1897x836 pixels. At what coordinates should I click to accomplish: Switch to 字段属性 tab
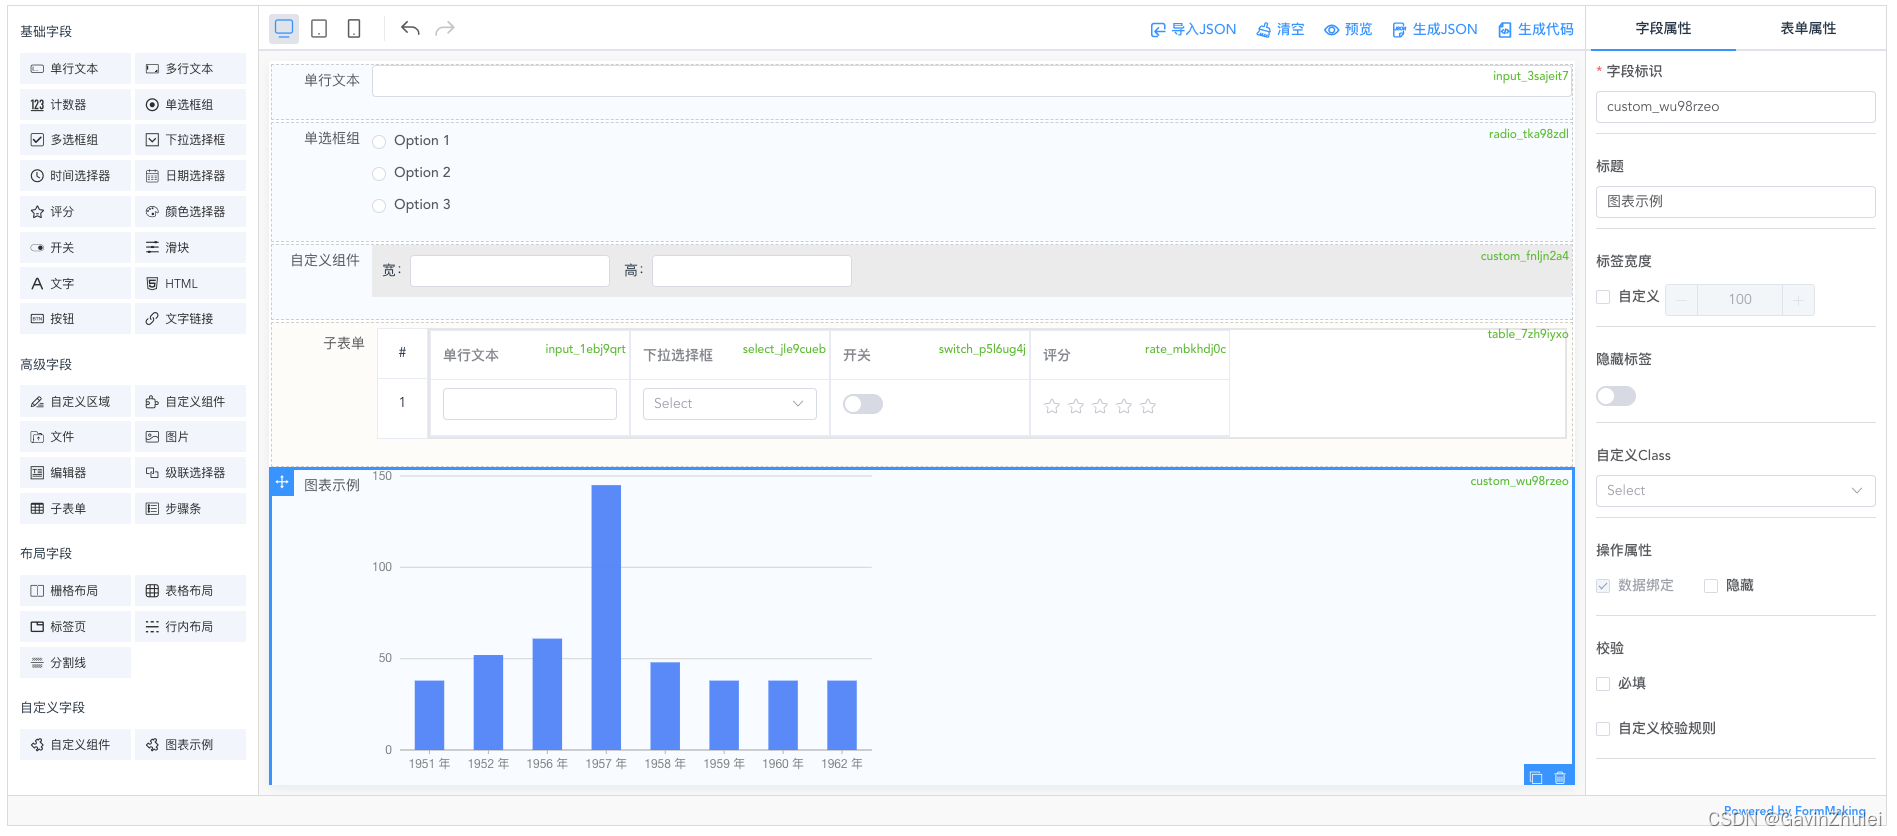[1663, 28]
